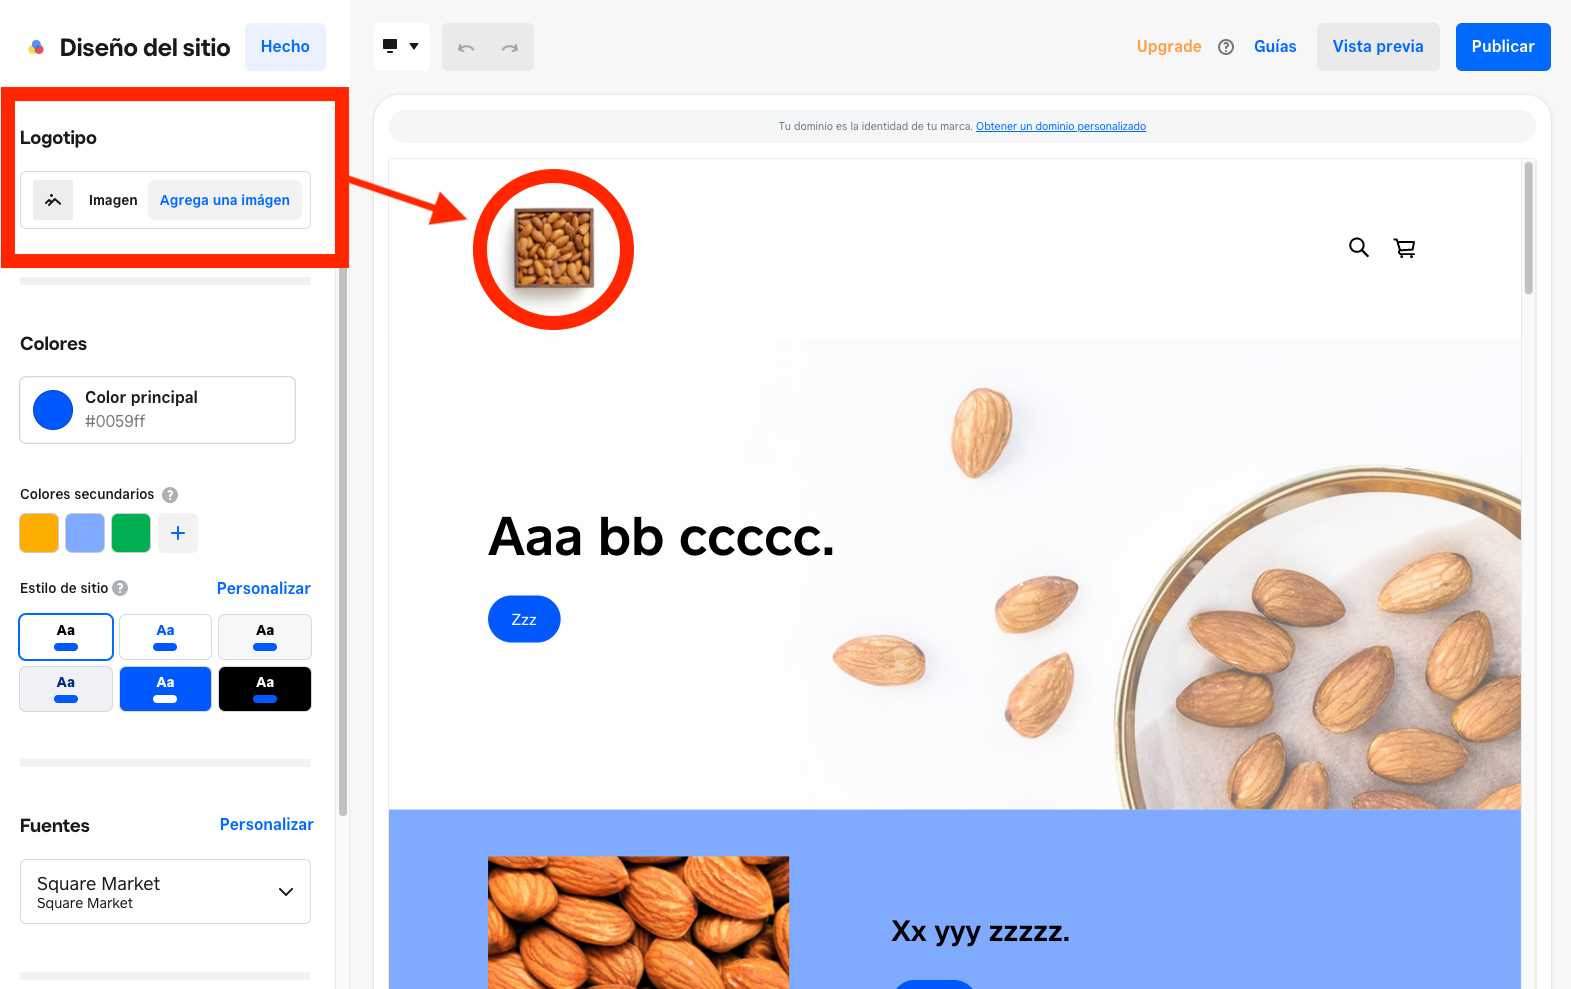1571x989 pixels.
Task: Open the device view dropdown
Action: [401, 47]
